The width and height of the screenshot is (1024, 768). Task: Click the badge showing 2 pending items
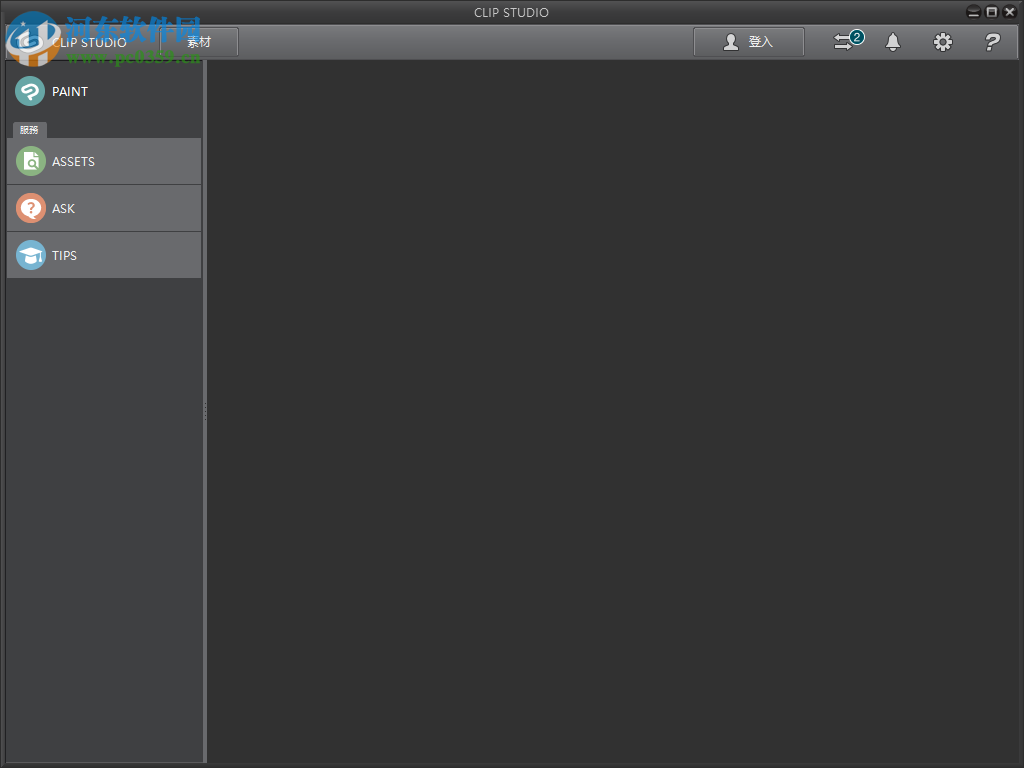coord(855,35)
